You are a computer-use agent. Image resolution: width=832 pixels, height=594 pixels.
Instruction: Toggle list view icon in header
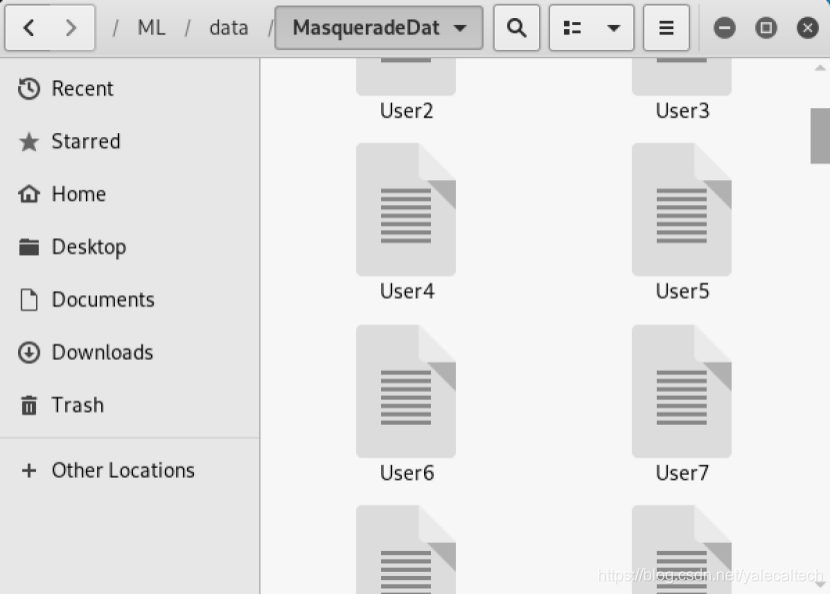[x=572, y=28]
